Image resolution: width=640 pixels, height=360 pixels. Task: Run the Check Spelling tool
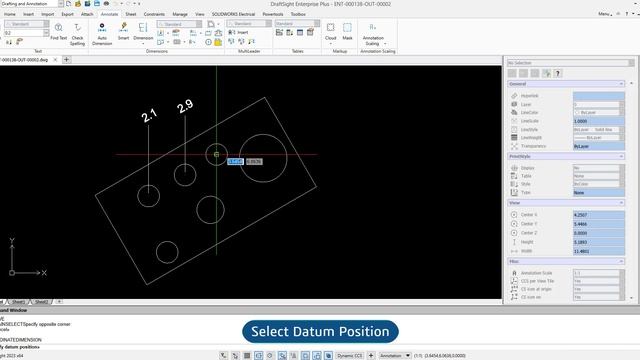[x=77, y=34]
